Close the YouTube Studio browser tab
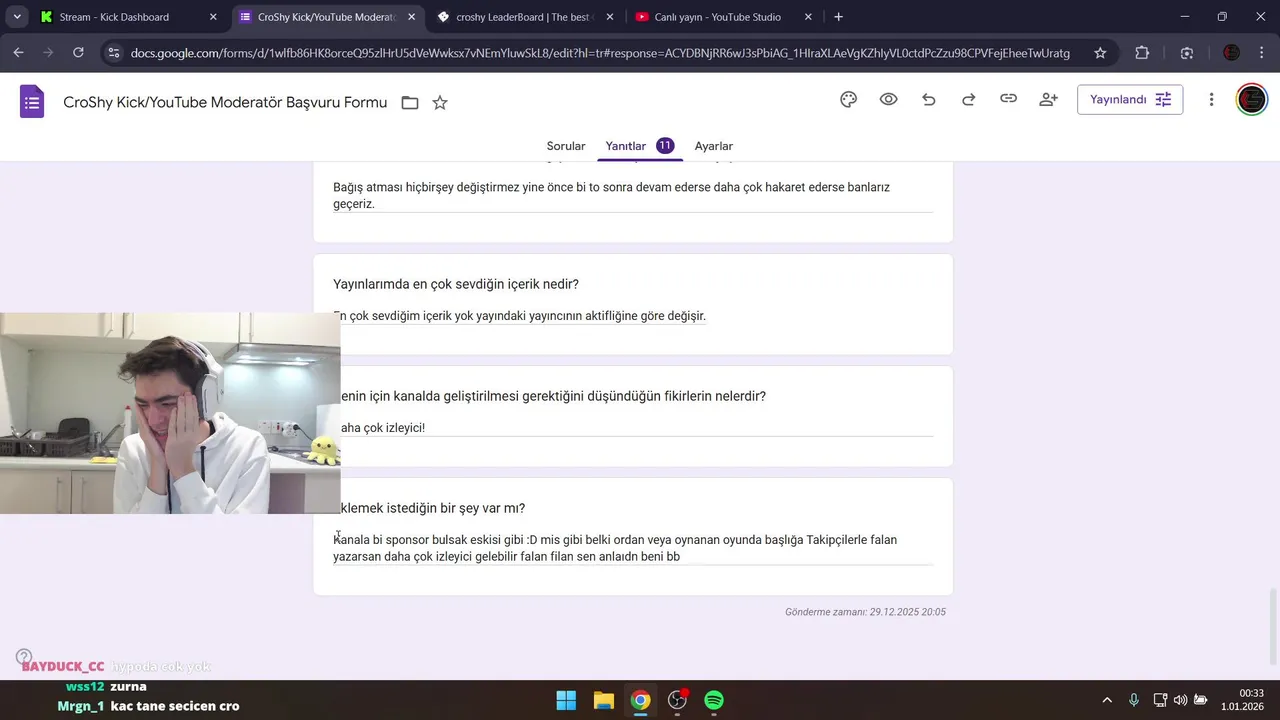 (x=808, y=17)
